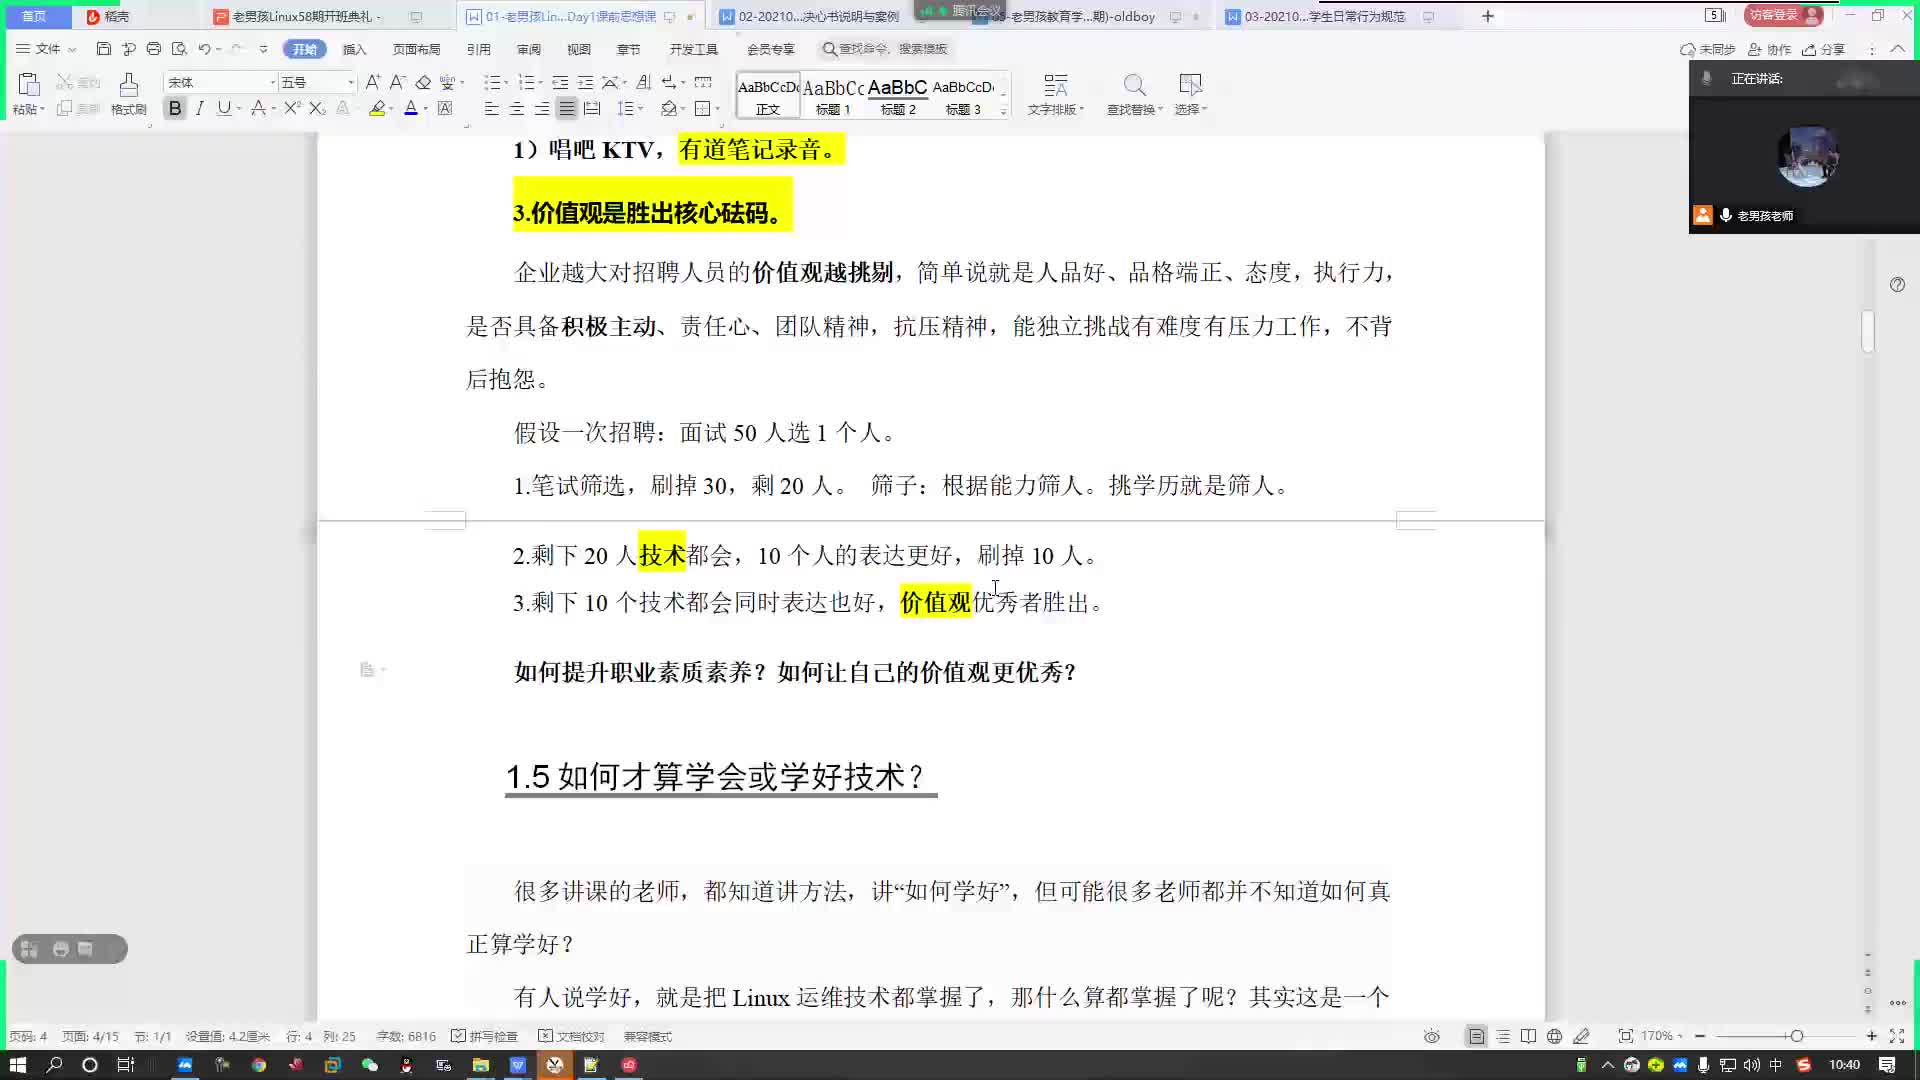Select the text highlight color icon
The height and width of the screenshot is (1080, 1920).
(377, 108)
